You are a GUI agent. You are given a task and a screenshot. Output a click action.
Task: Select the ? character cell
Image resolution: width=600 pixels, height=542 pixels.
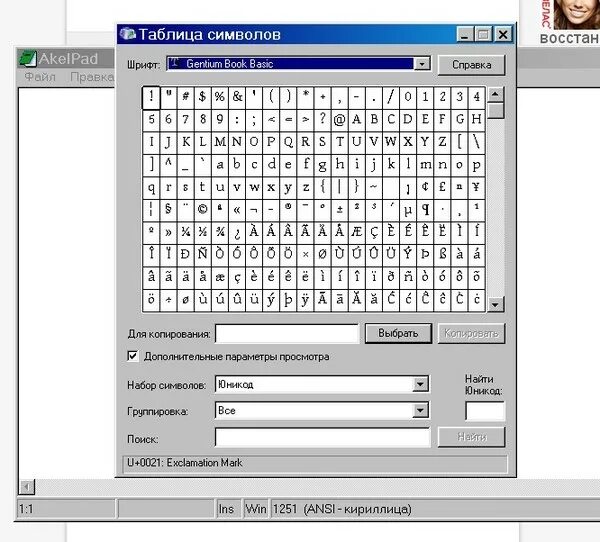(x=322, y=120)
